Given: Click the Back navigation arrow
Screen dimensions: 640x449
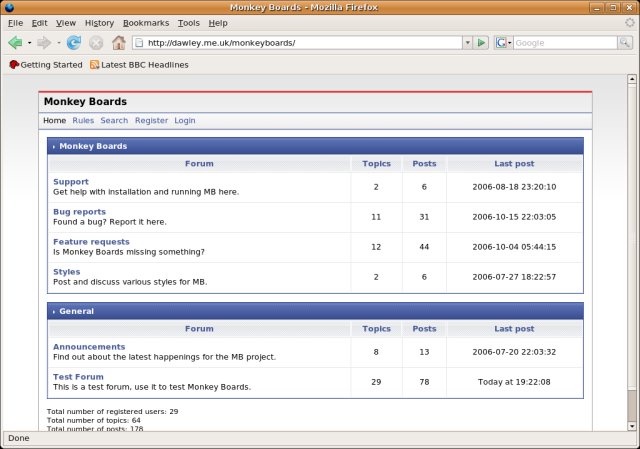Looking at the screenshot, I should (15, 43).
